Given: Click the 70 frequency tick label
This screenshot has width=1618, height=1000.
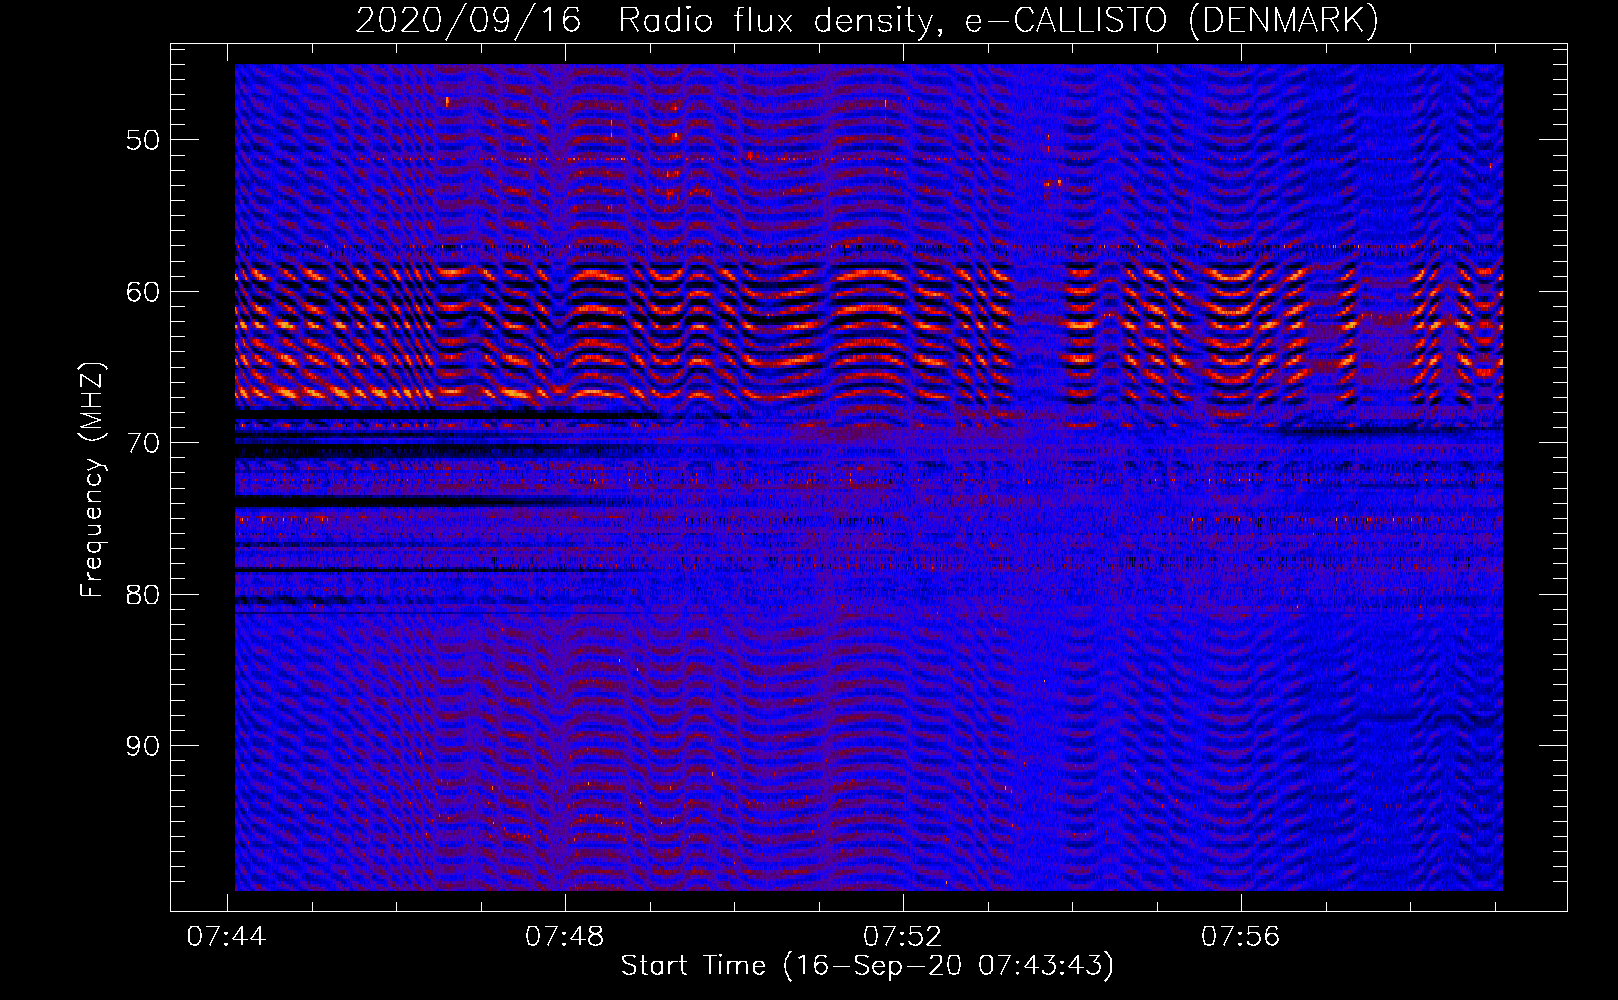Looking at the screenshot, I should pos(143,443).
